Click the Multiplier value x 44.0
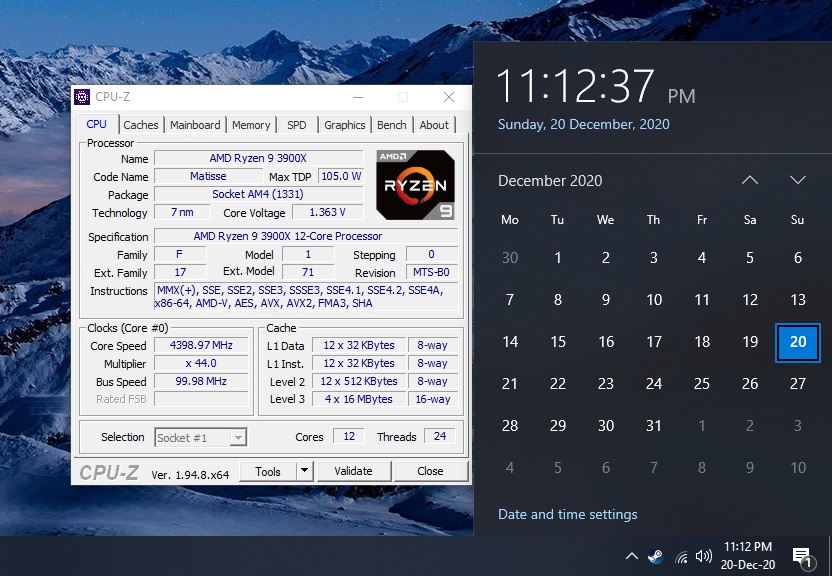 201,363
